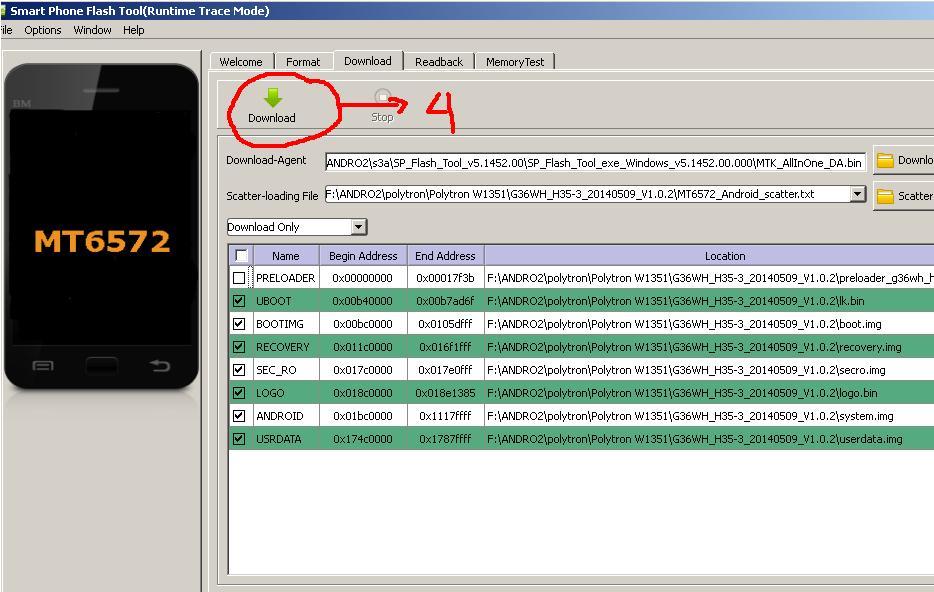The width and height of the screenshot is (934, 592).
Task: Disable the UBOOT partition checkbox
Action: point(239,301)
